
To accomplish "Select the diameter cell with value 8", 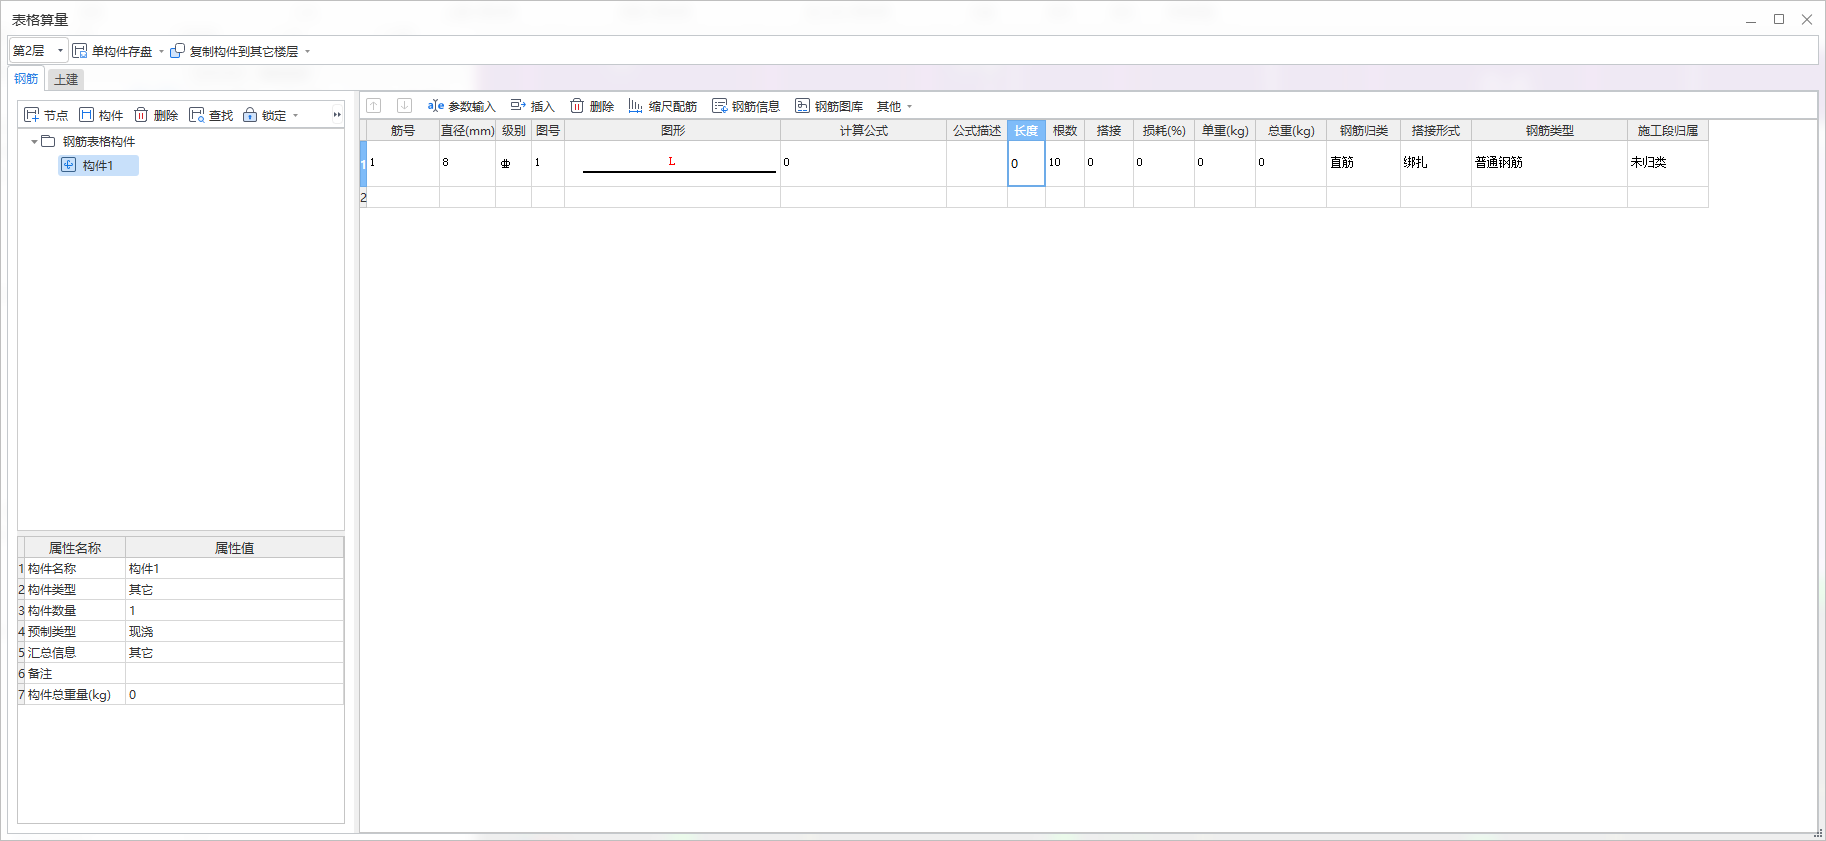I will click(468, 163).
